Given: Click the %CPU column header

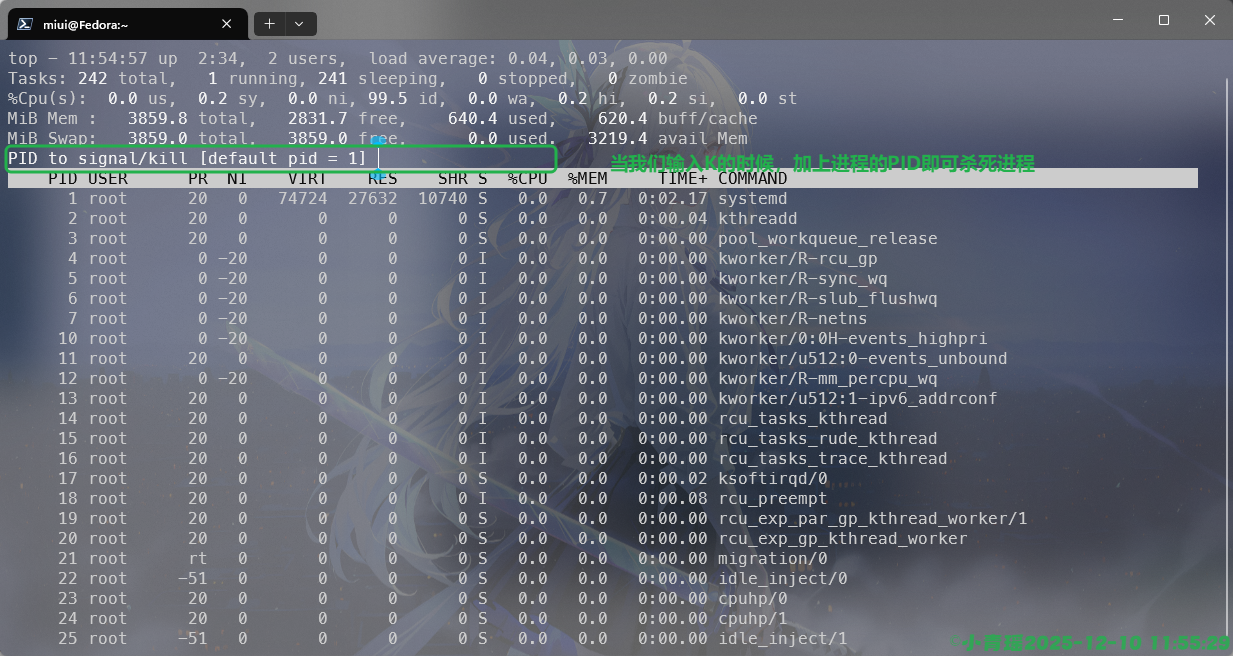Looking at the screenshot, I should click(x=527, y=179).
